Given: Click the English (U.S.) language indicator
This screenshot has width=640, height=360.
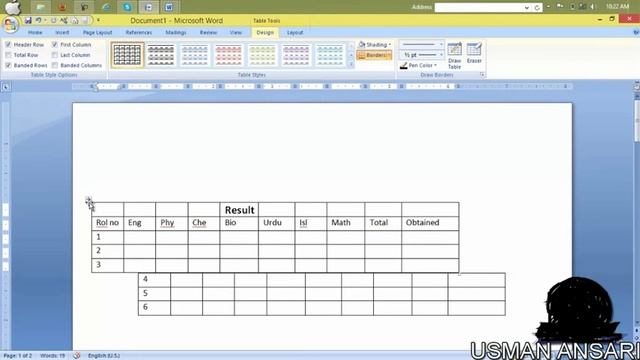Looking at the screenshot, I should coord(104,356).
